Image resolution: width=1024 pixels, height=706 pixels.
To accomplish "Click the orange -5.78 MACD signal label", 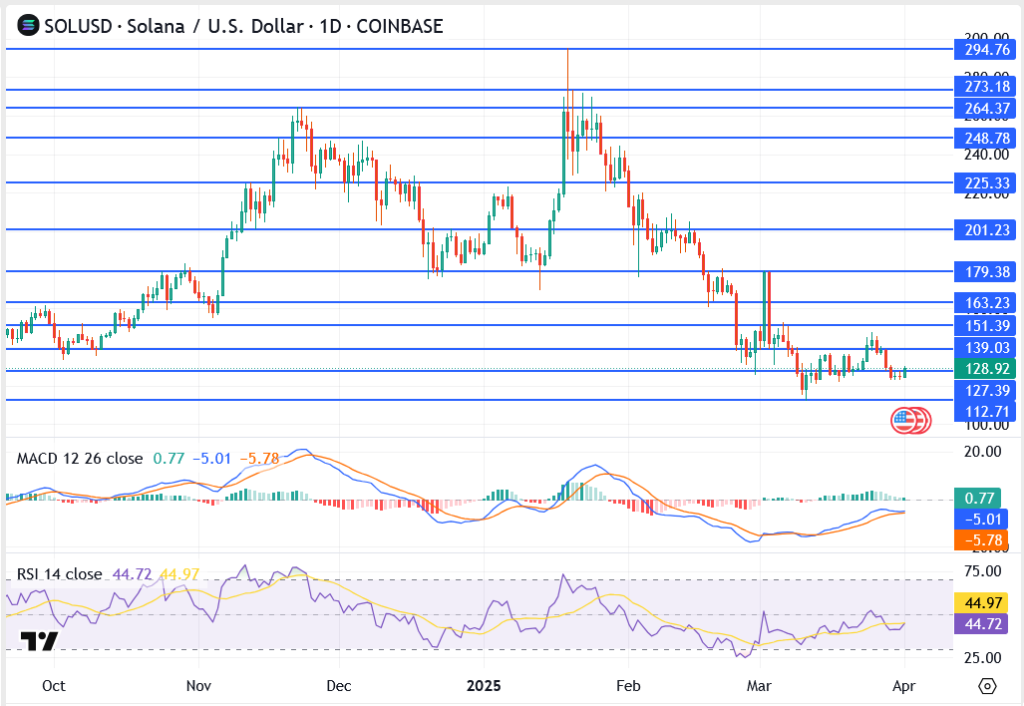I will coord(984,540).
